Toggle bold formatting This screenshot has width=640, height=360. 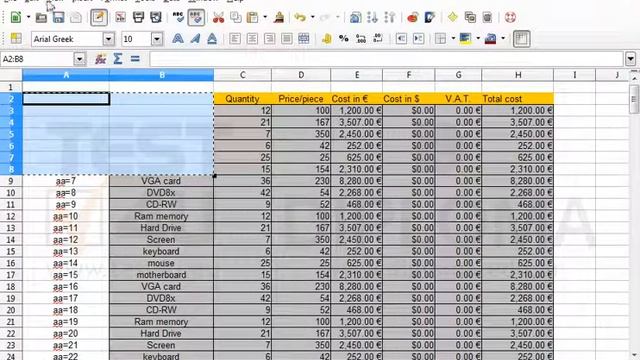(178, 39)
